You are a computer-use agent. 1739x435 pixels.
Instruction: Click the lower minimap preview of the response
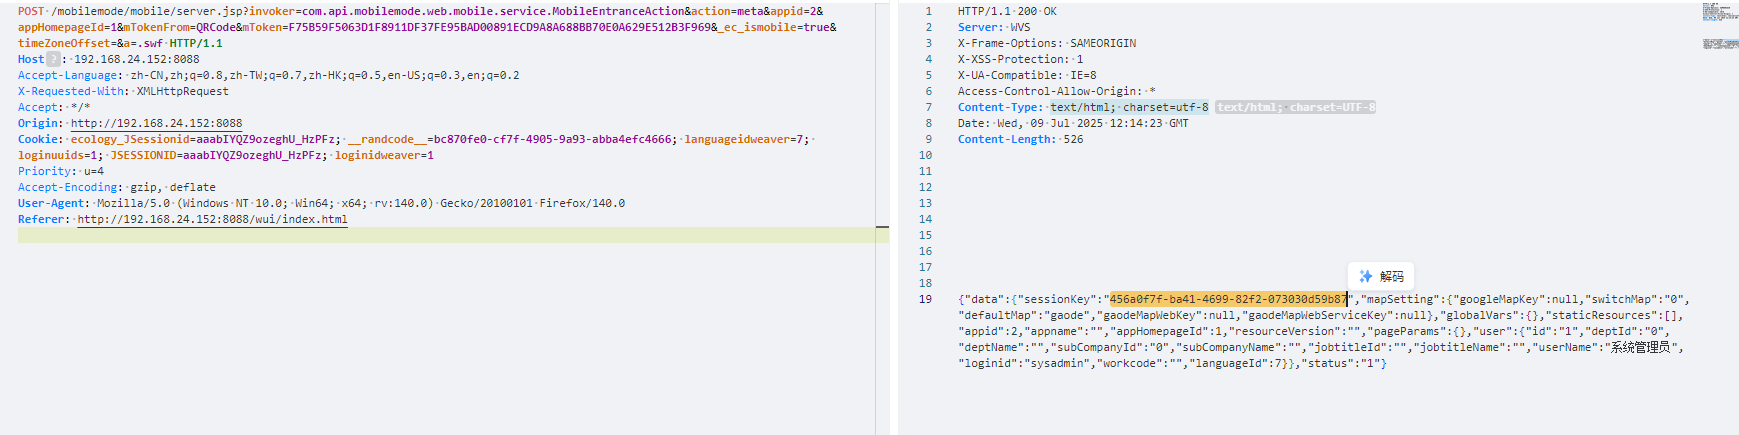tap(1720, 44)
